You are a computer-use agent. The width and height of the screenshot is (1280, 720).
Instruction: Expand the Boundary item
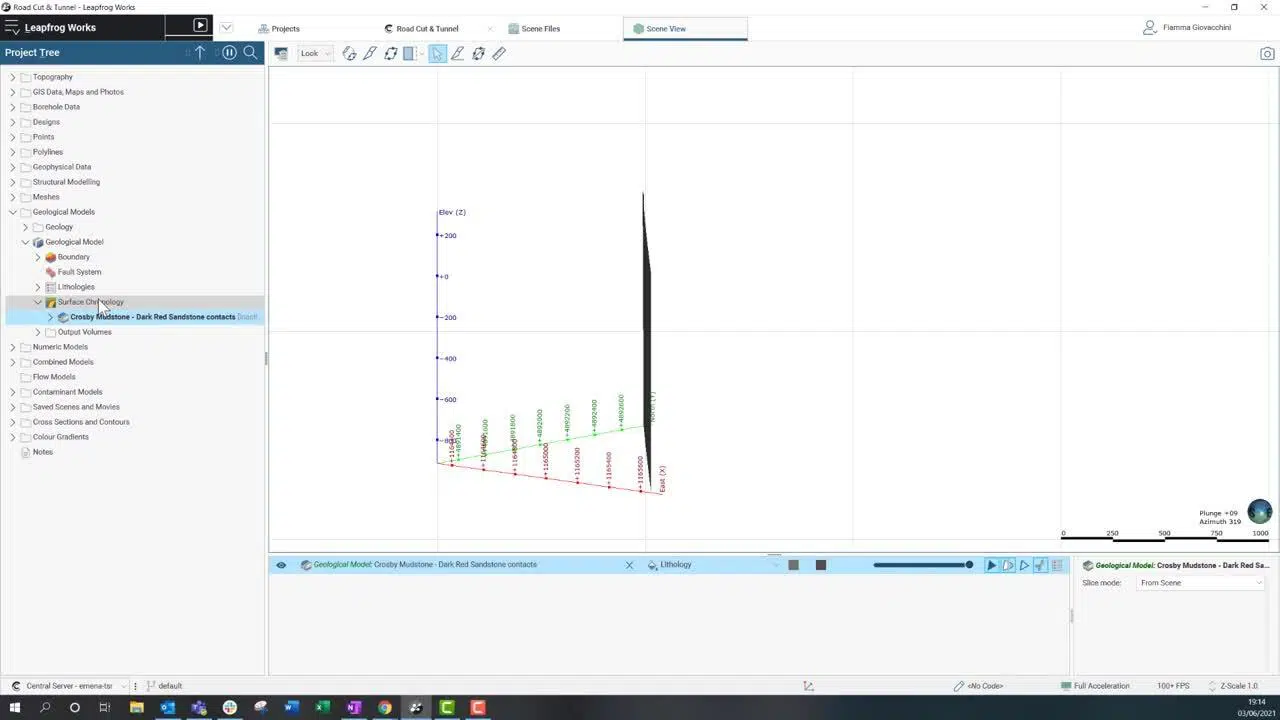[38, 257]
